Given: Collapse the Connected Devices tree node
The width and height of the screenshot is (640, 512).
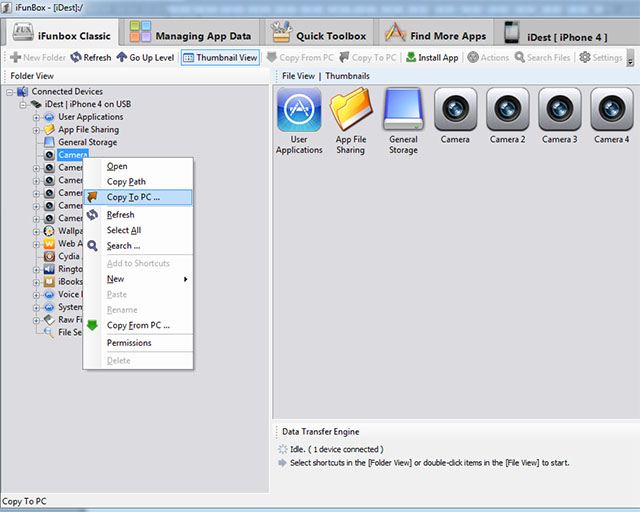Looking at the screenshot, I should pyautogui.click(x=10, y=92).
